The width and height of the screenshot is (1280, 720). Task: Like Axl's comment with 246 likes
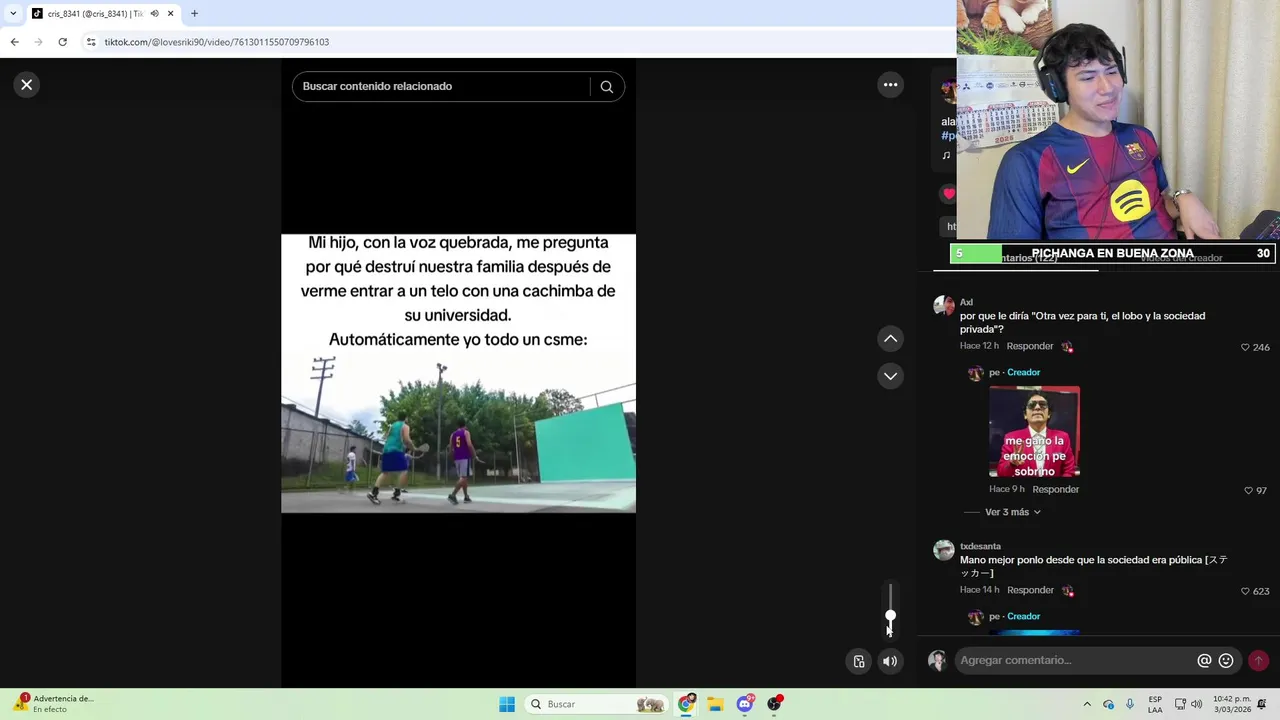(x=1245, y=347)
